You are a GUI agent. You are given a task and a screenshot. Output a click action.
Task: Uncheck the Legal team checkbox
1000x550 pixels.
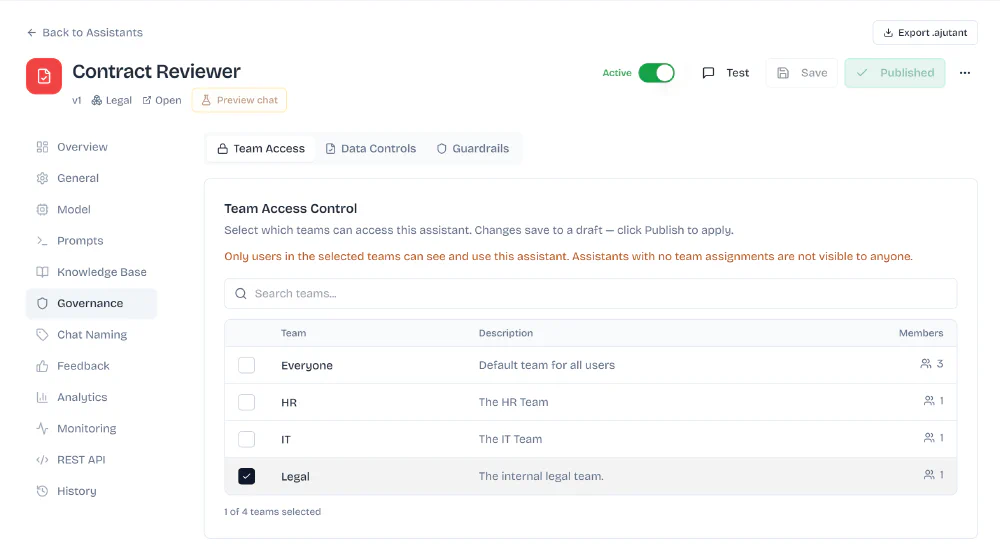246,476
